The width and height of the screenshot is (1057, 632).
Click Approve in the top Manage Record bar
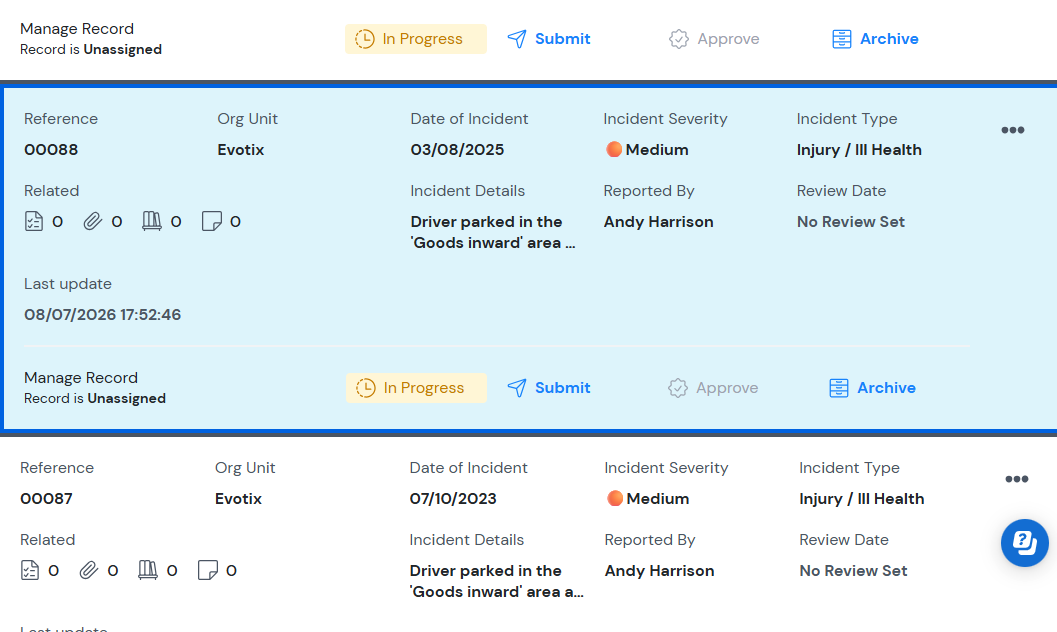[x=714, y=39]
